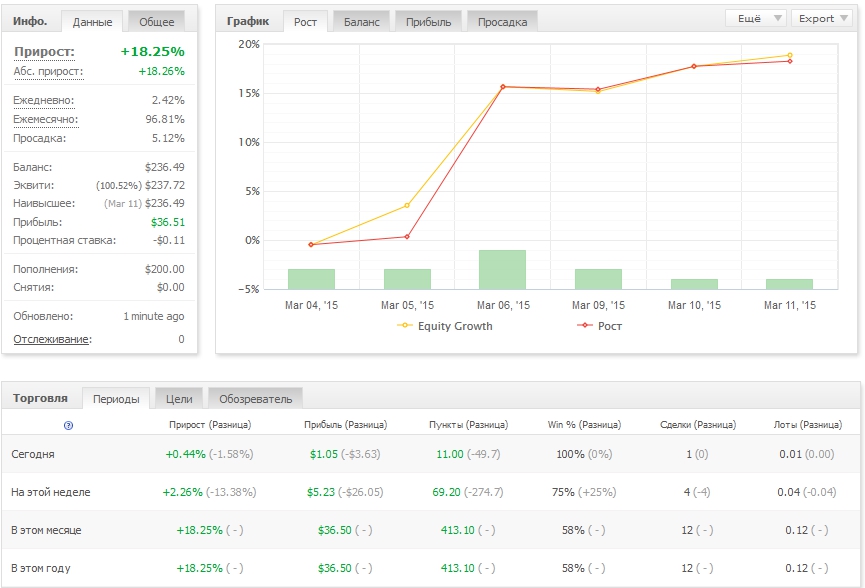
Task: Click the 69.20 weekly pips cell
Action: click(446, 492)
